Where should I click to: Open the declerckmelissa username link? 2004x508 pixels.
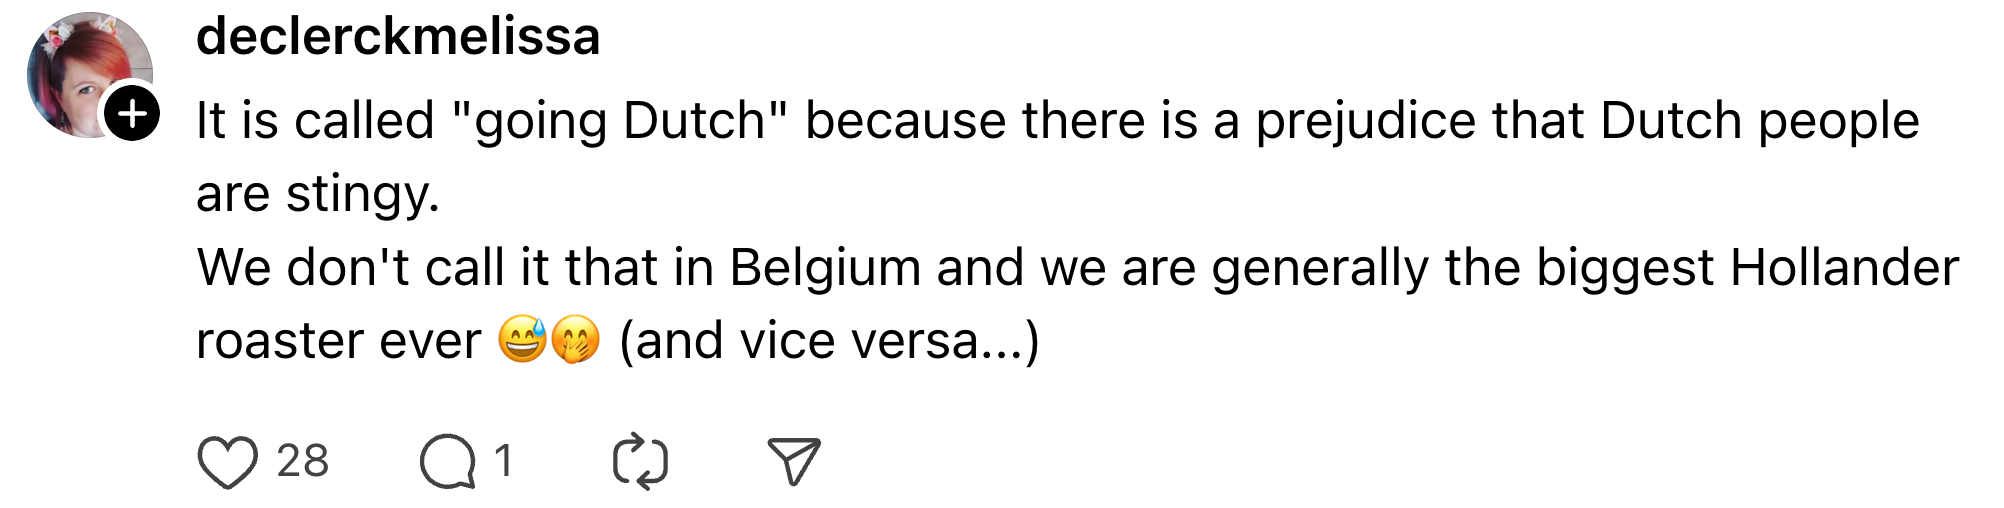(398, 37)
